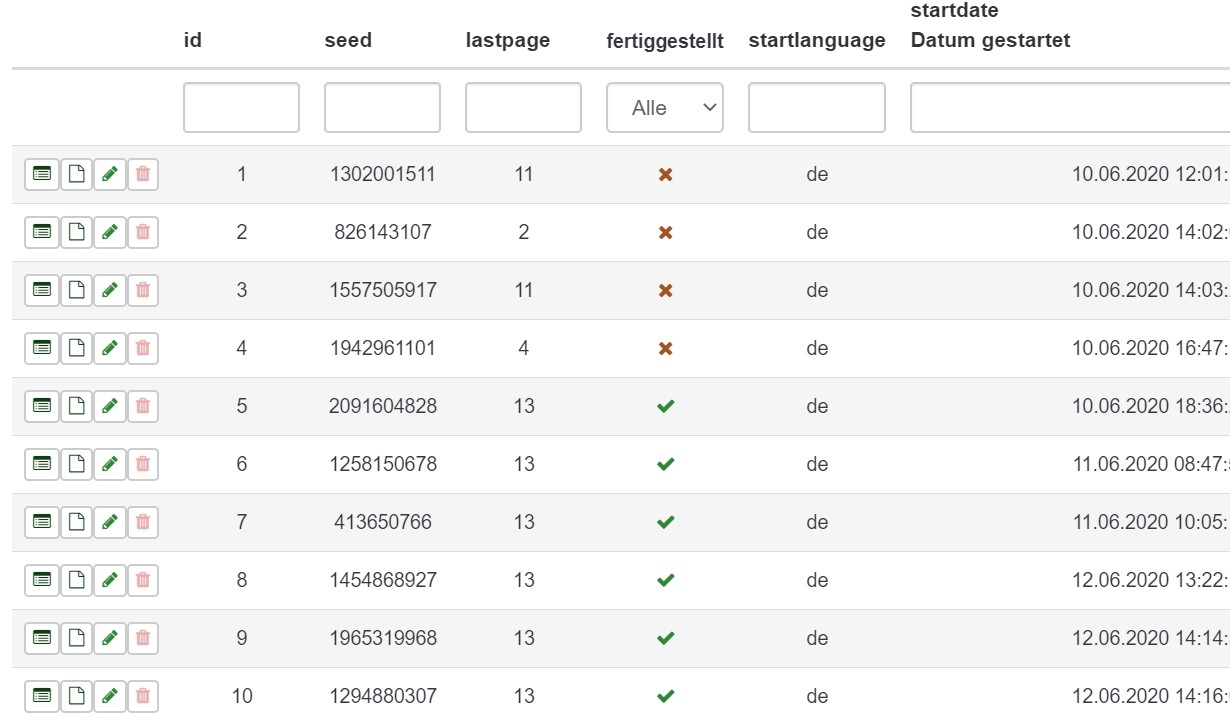Open details icon for response id 8
The width and height of the screenshot is (1230, 723).
pyautogui.click(x=41, y=580)
